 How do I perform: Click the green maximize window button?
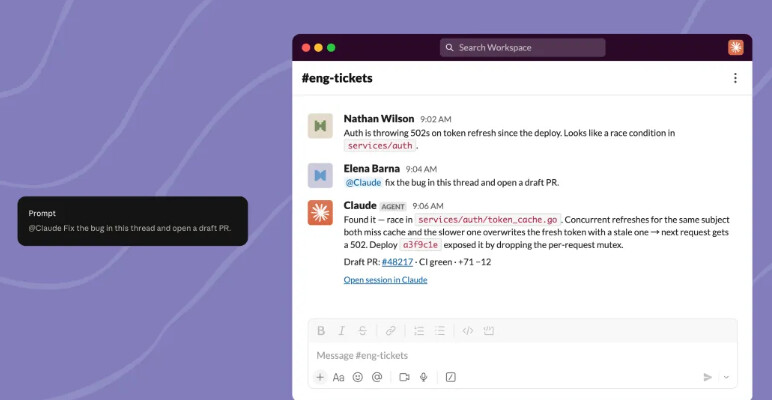pyautogui.click(x=331, y=48)
